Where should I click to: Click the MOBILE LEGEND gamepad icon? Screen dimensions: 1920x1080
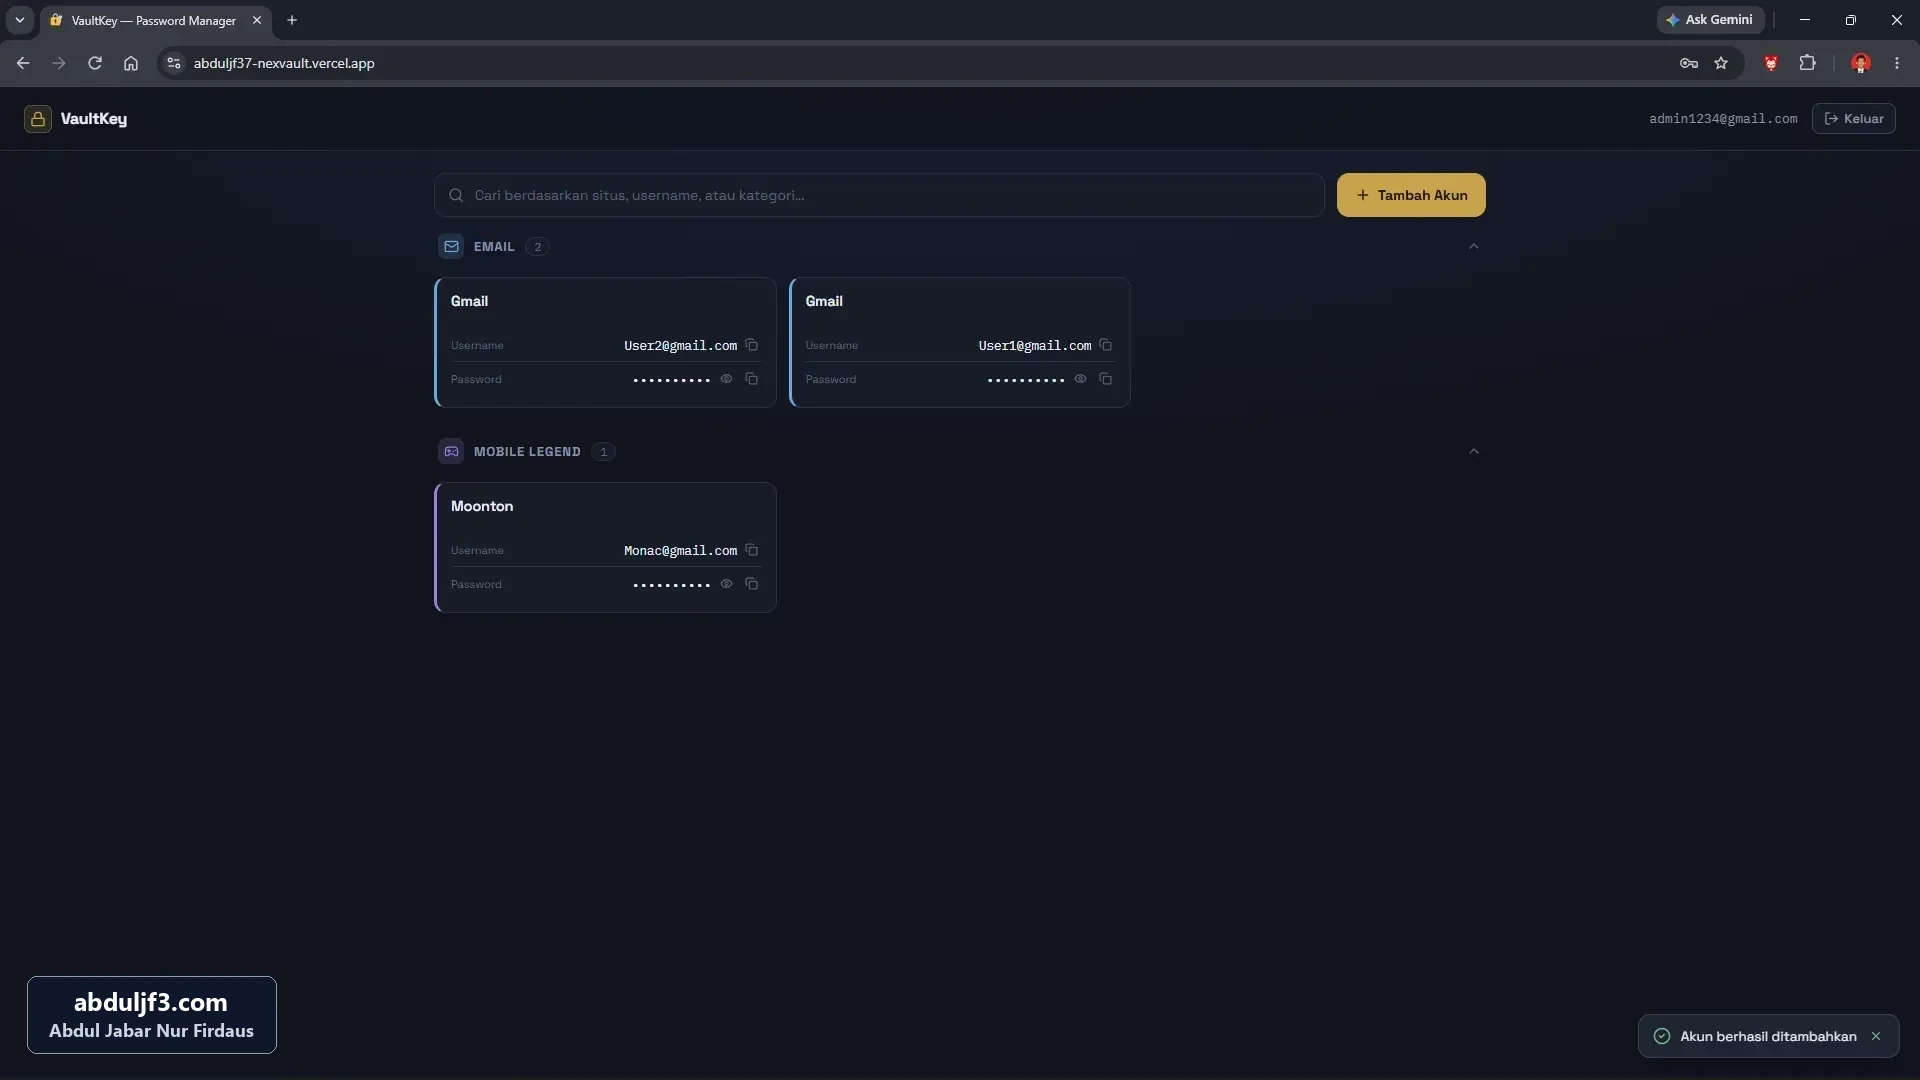451,451
